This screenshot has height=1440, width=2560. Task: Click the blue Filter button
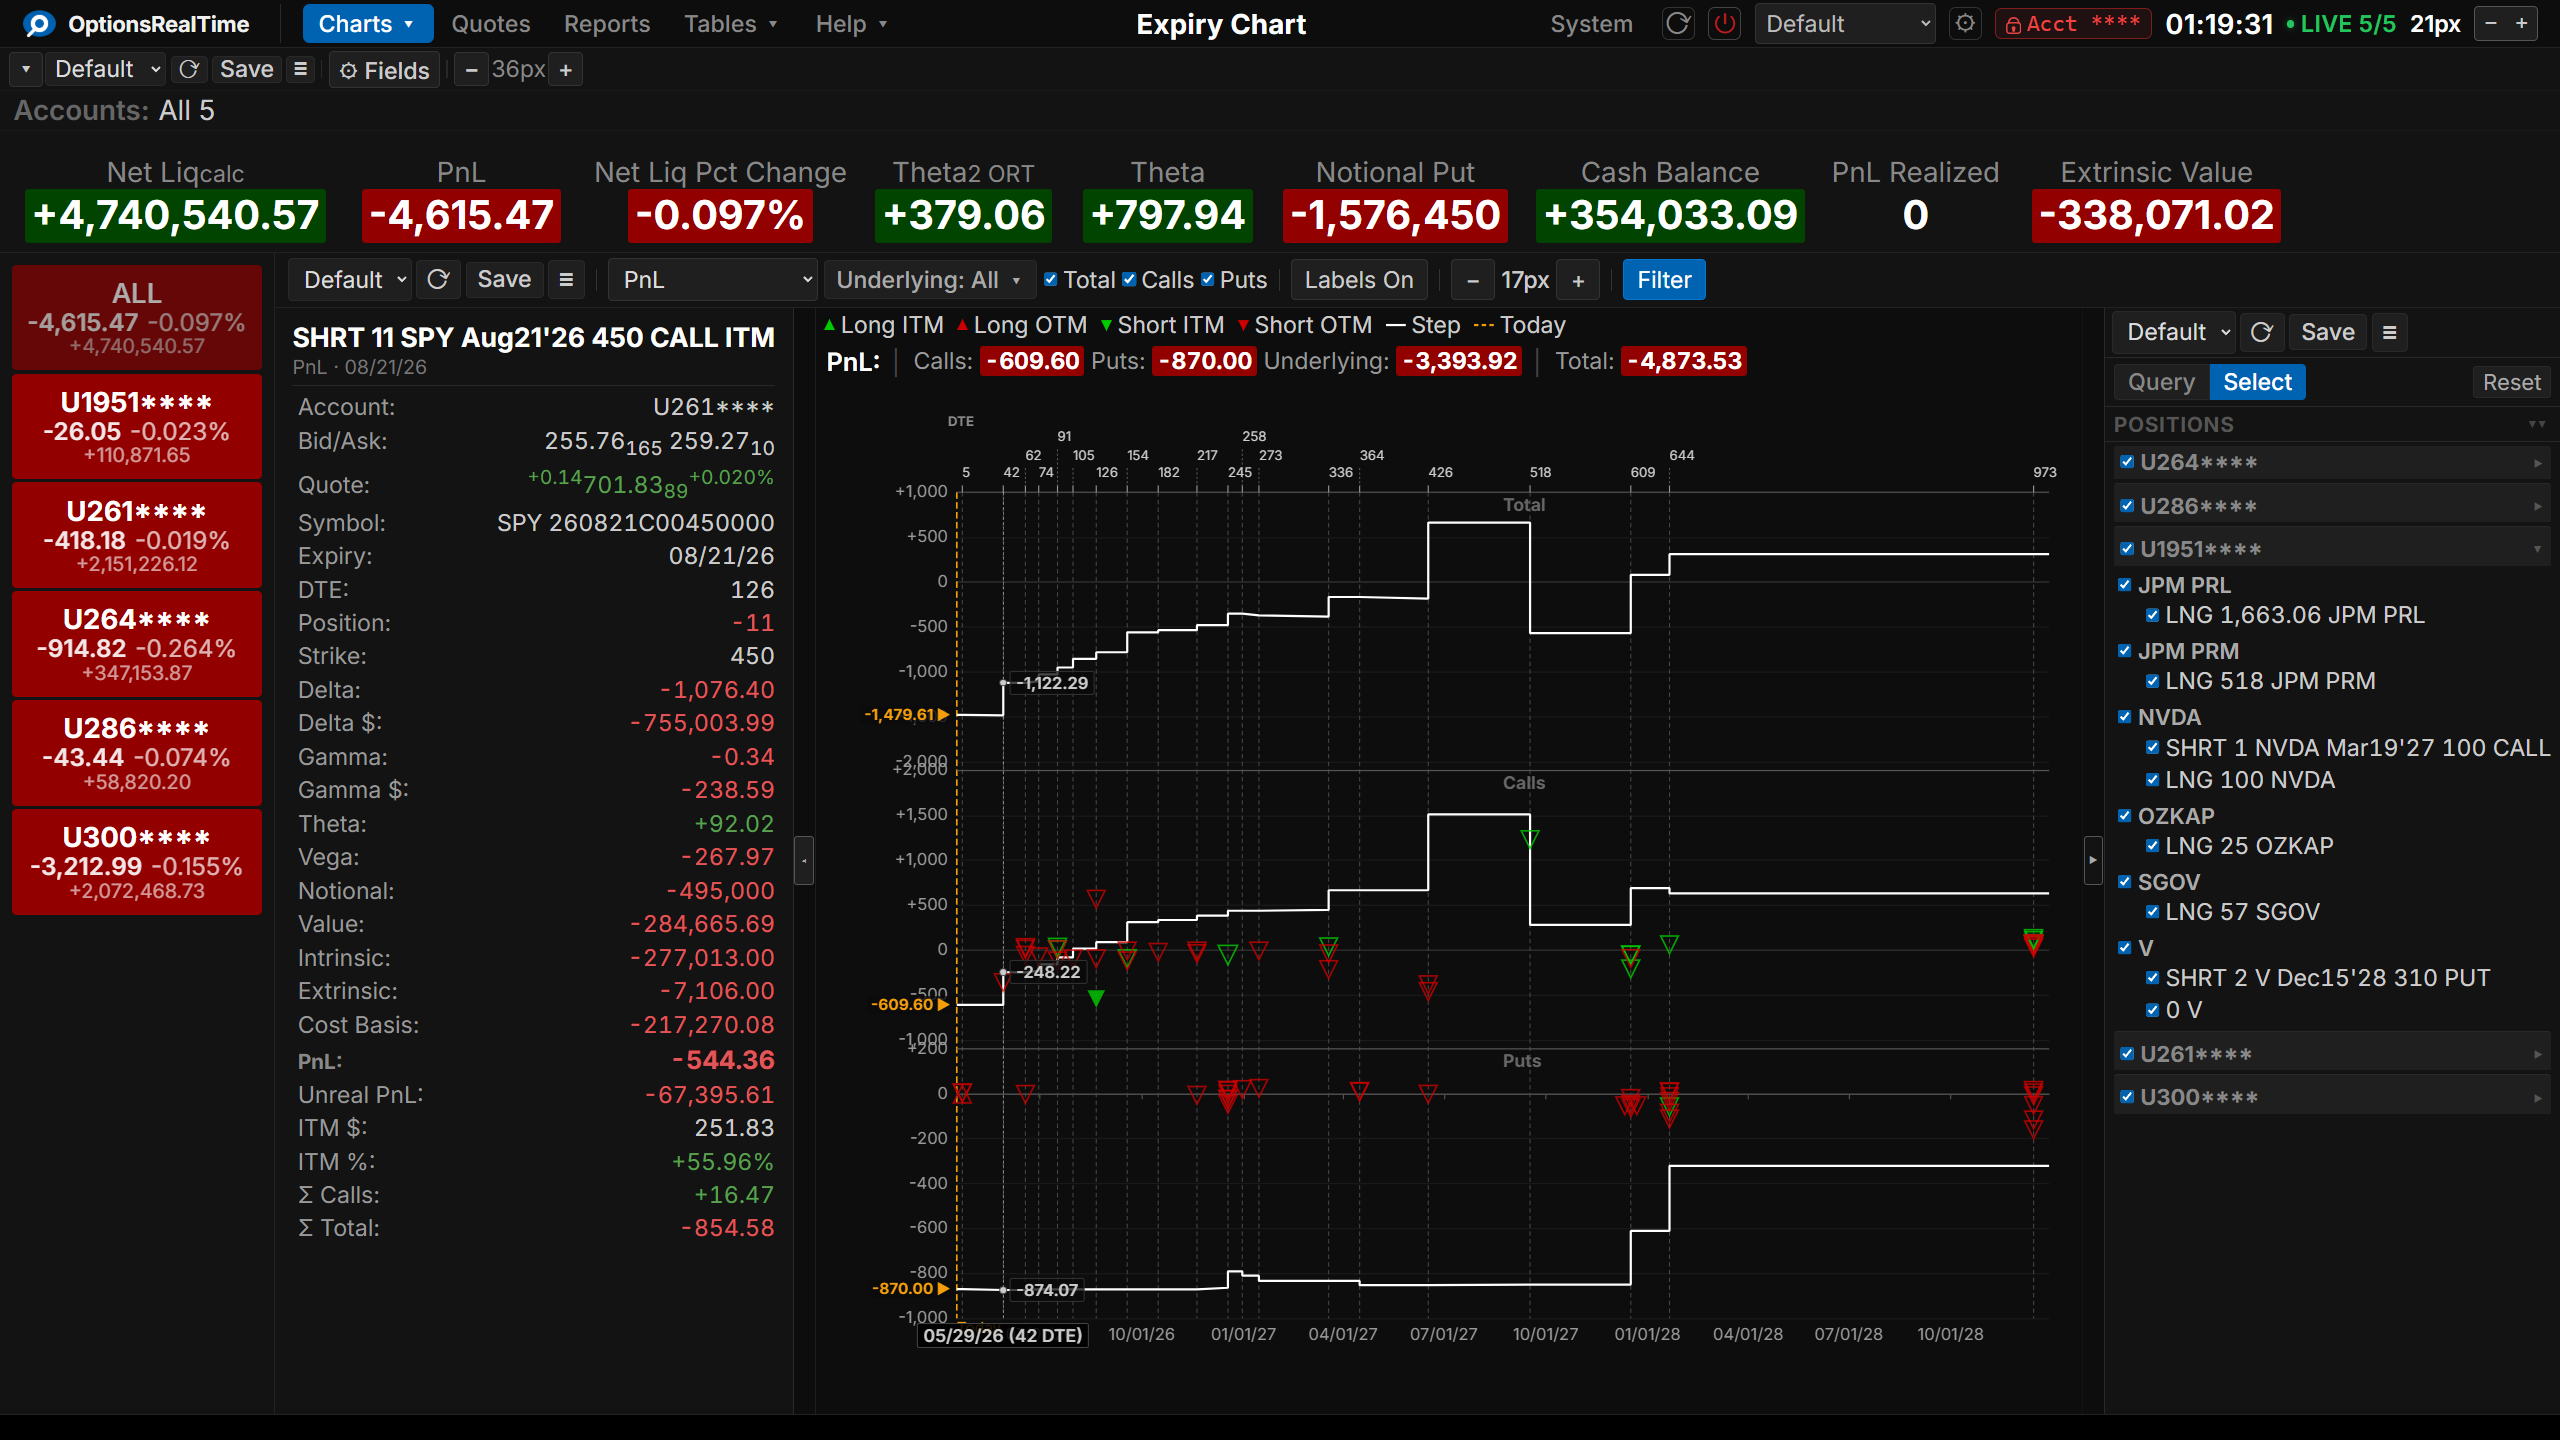point(1664,280)
